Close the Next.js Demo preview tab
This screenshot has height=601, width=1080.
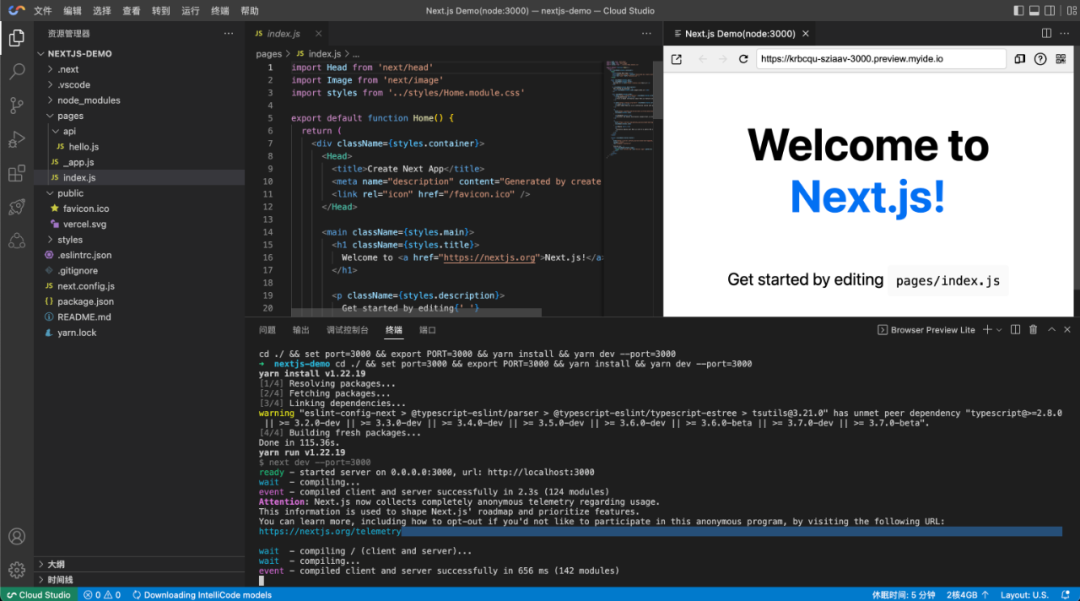coord(805,33)
